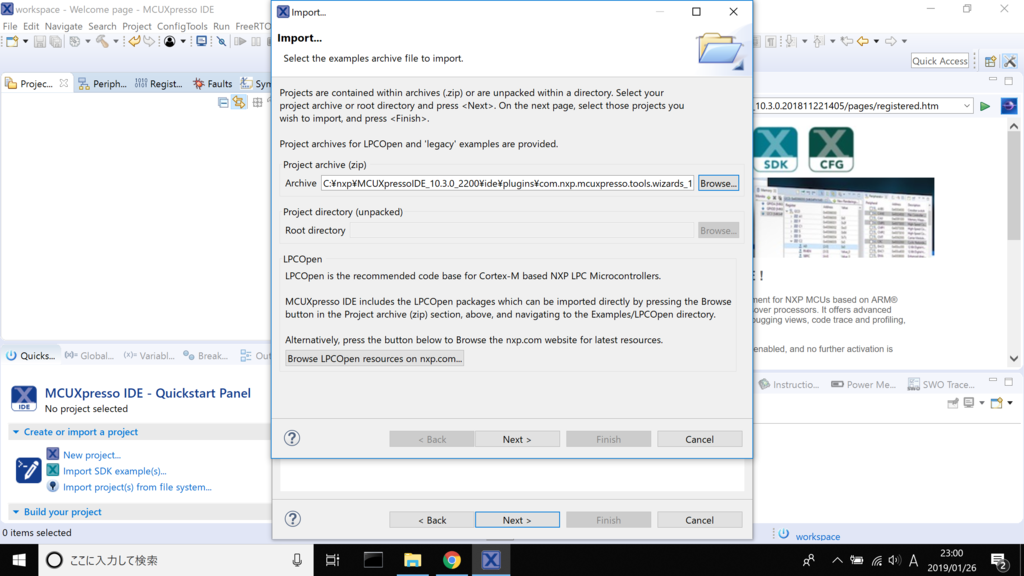
Task: Click the Archive path input field
Action: click(507, 184)
